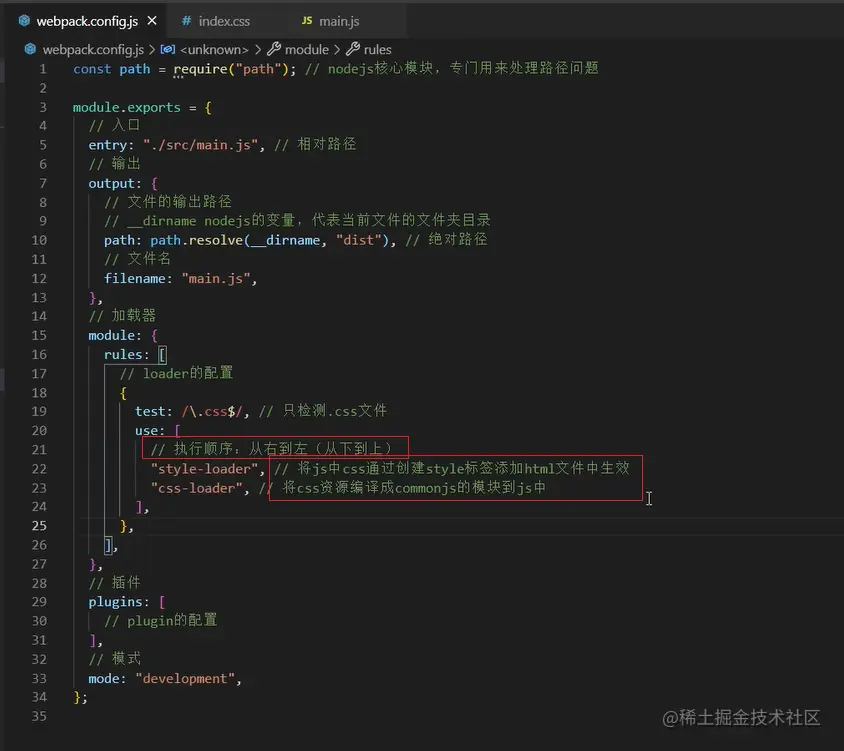Expand breadcrumb chevron after webpack.config.js
Screen dimensions: 844x751
click(x=152, y=50)
